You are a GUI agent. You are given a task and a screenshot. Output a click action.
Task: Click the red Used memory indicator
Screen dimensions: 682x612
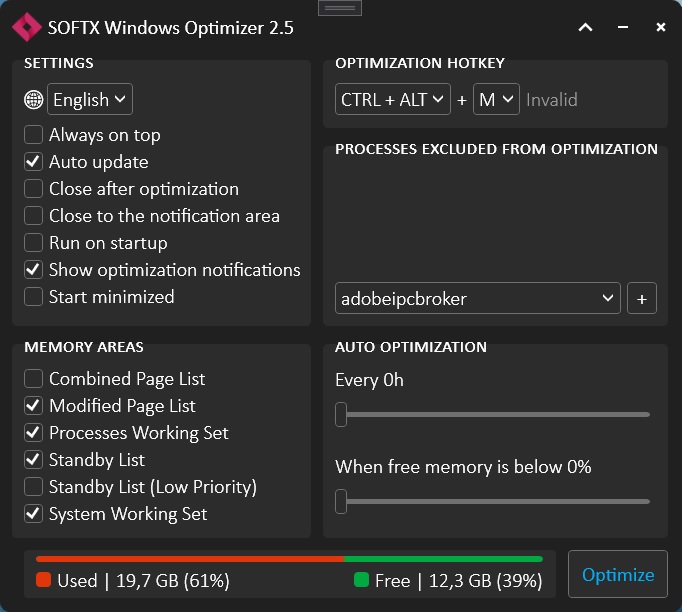coord(43,580)
